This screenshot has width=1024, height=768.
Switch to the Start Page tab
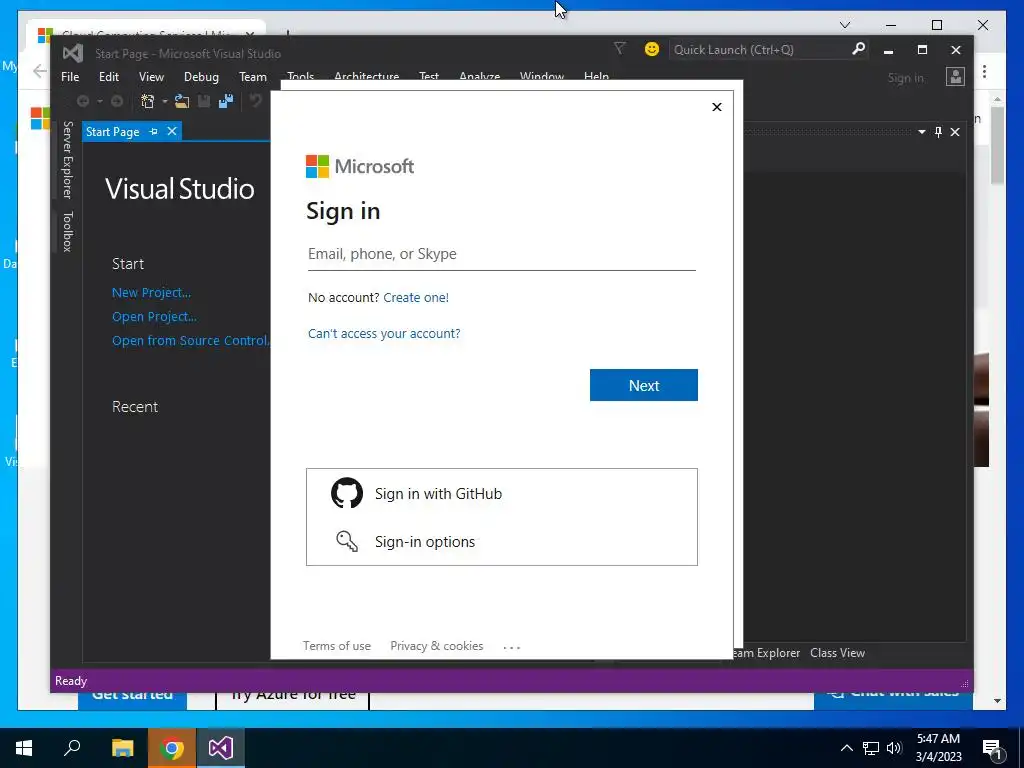pyautogui.click(x=113, y=131)
